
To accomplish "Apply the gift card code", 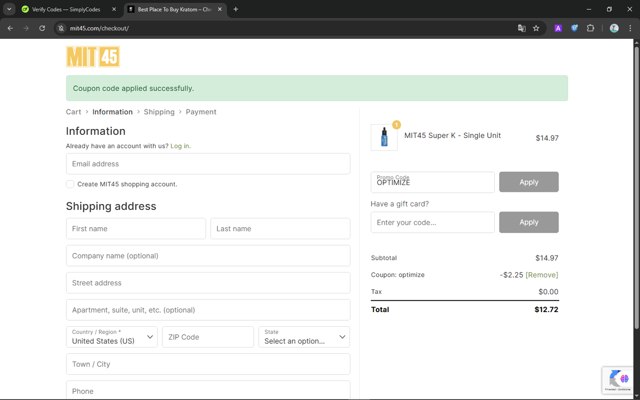I will [529, 222].
